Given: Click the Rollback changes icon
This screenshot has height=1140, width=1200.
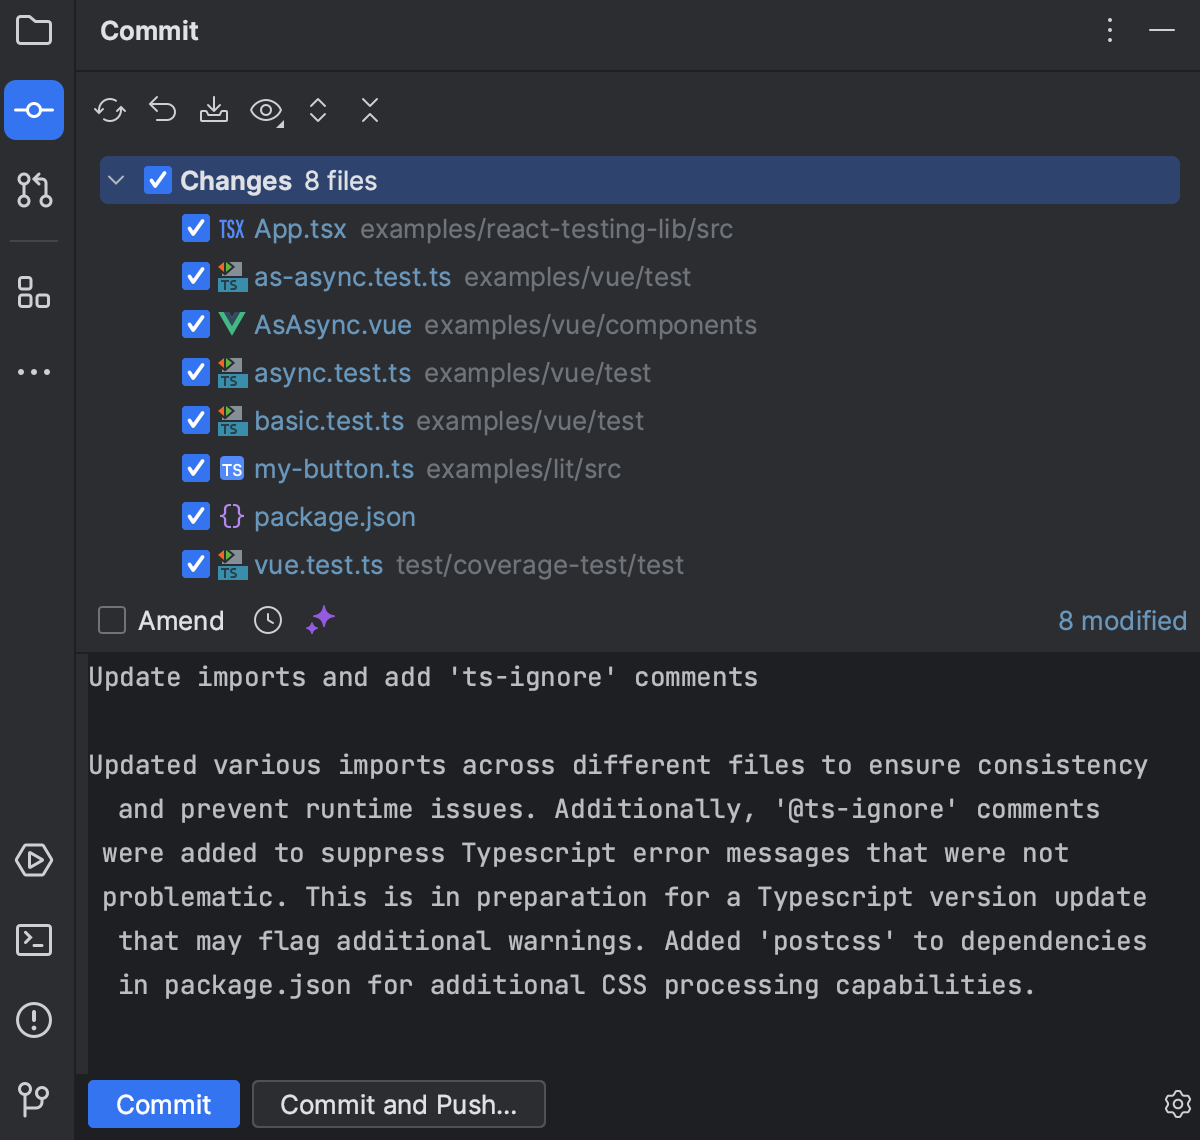Looking at the screenshot, I should tap(162, 110).
